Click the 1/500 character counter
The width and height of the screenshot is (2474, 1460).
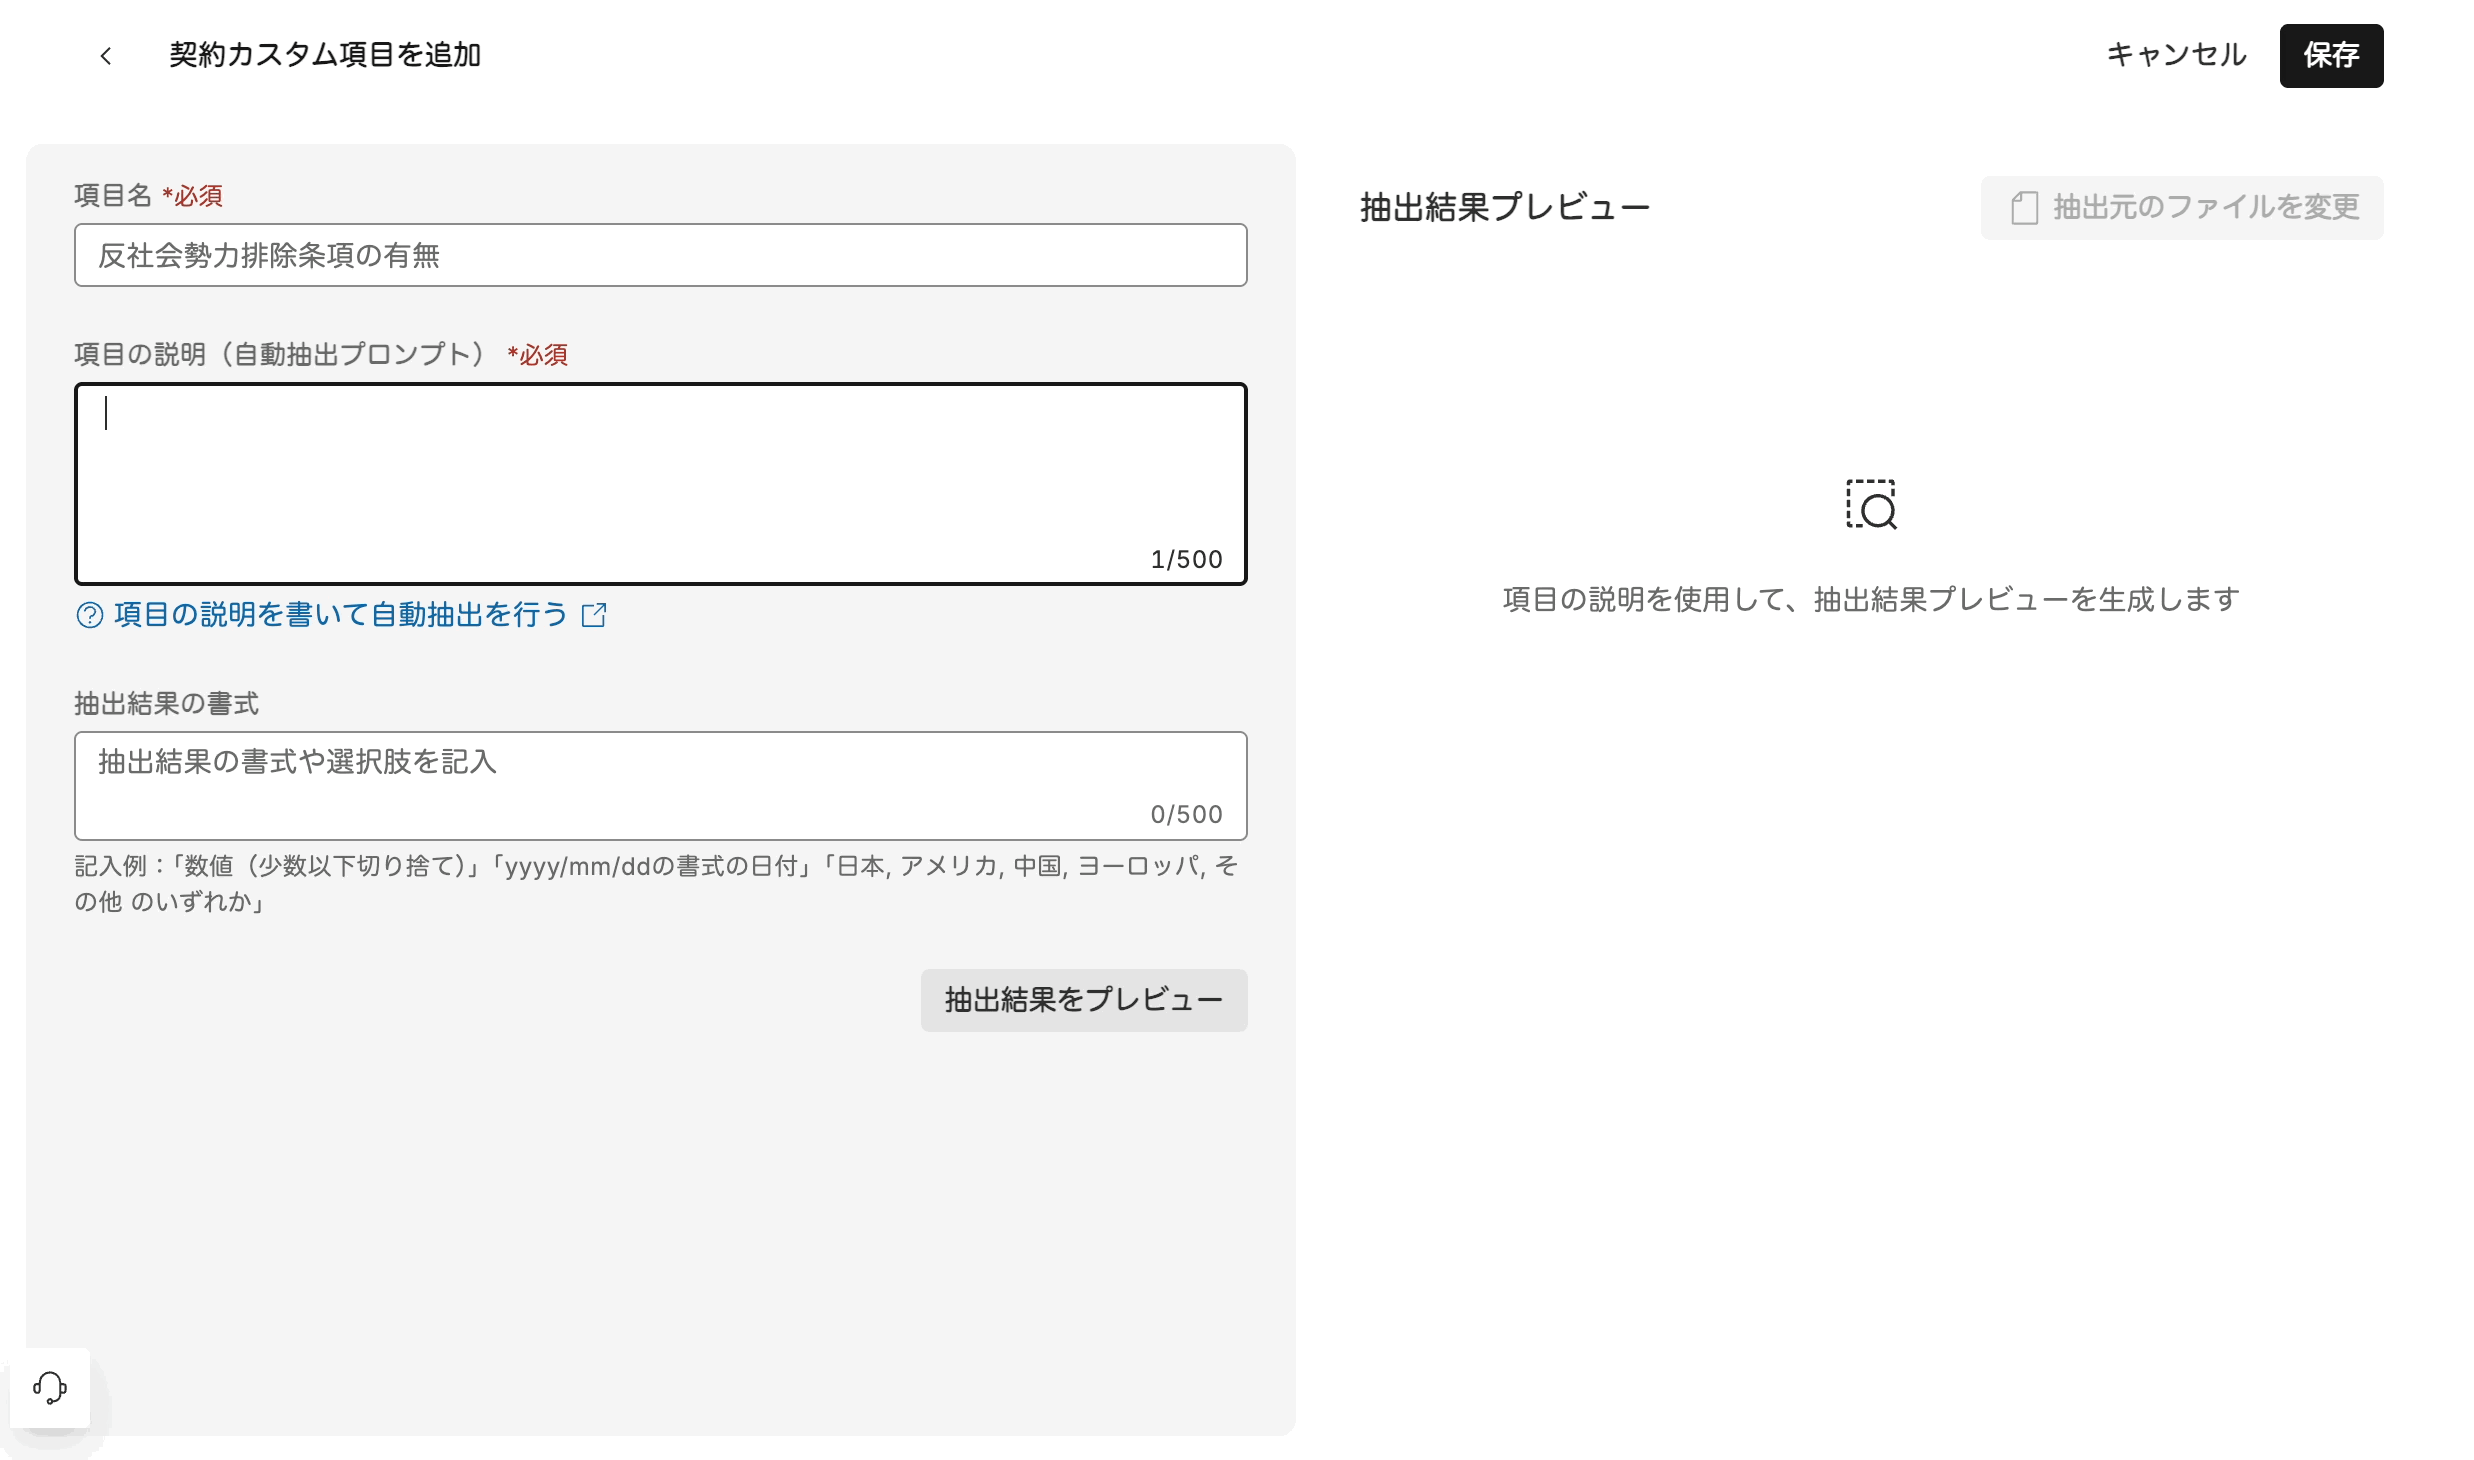1186,559
